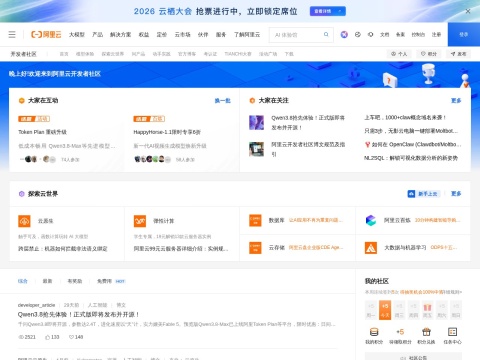Click the banner's blue details button
Screen dimensions: 480x360
[328, 11]
